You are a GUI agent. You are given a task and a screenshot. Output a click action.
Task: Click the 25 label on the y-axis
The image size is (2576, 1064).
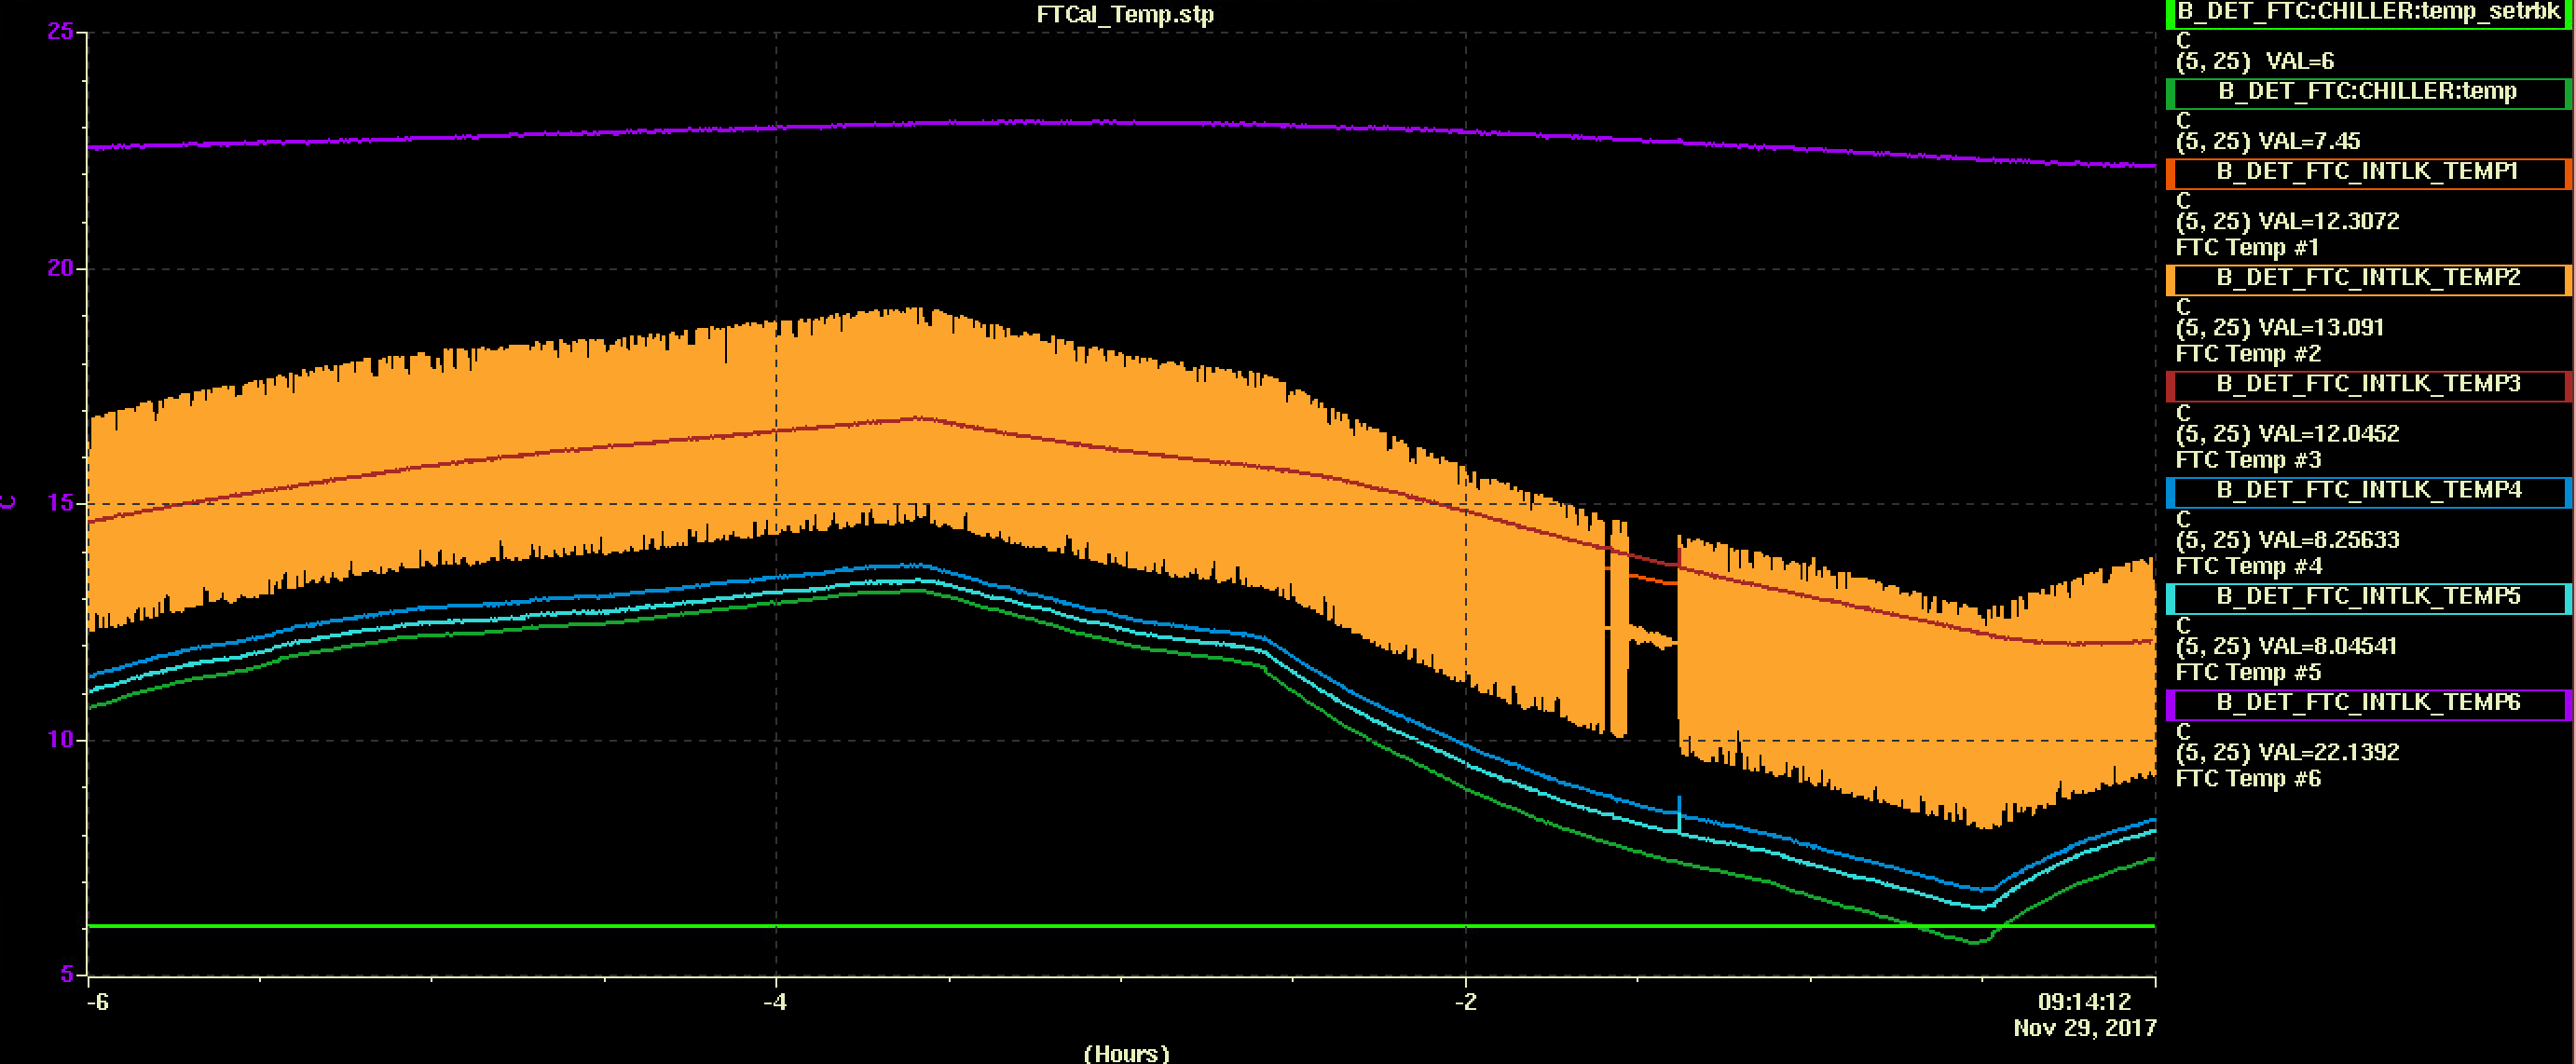(60, 32)
